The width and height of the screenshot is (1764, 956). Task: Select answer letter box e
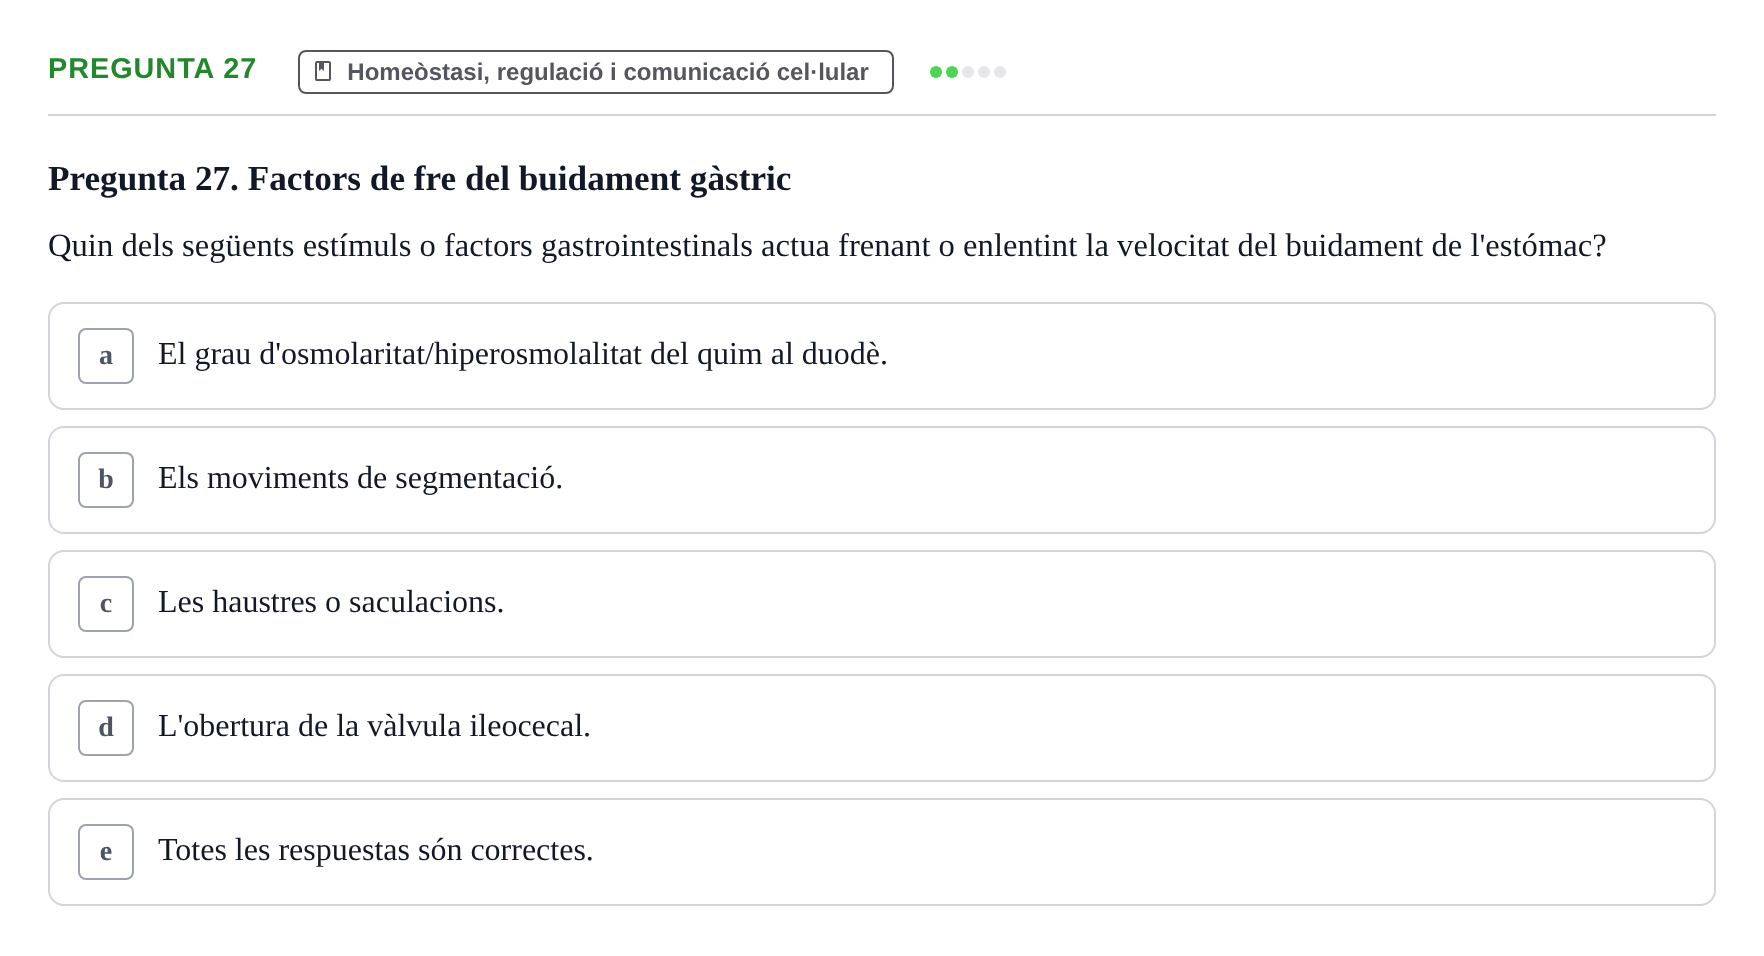(106, 852)
